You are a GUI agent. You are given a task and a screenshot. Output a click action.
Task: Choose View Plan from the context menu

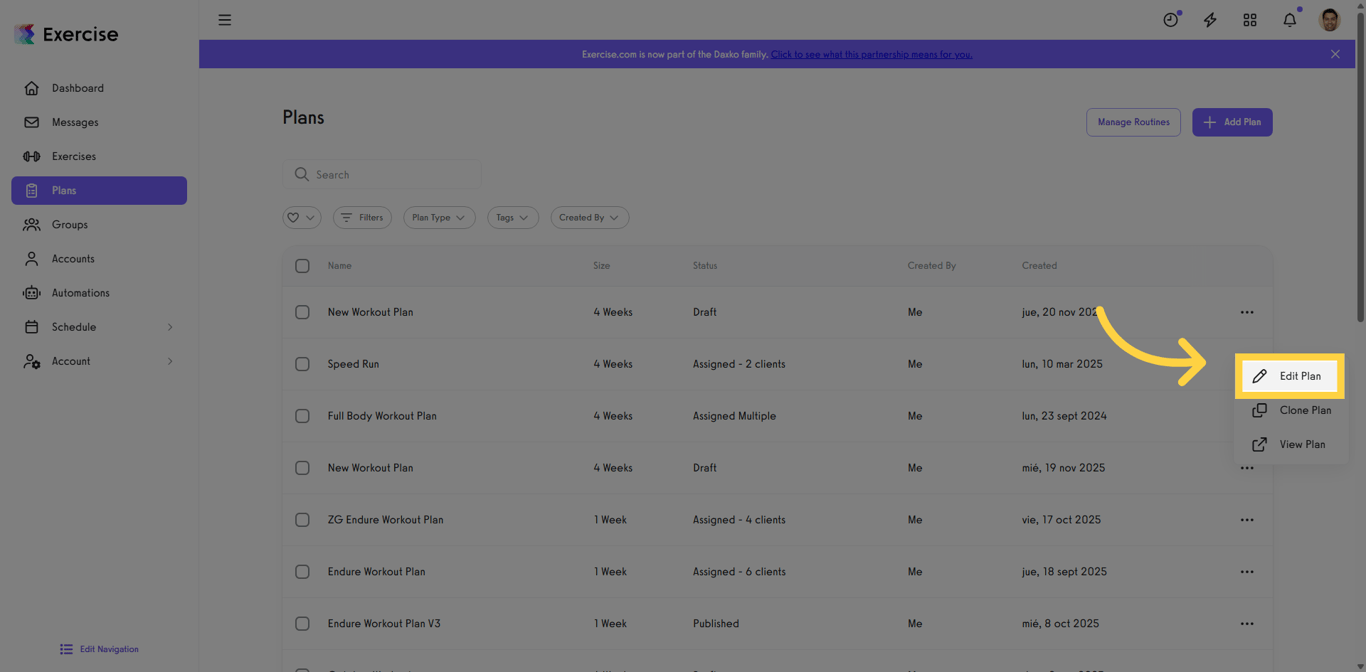[1290, 444]
